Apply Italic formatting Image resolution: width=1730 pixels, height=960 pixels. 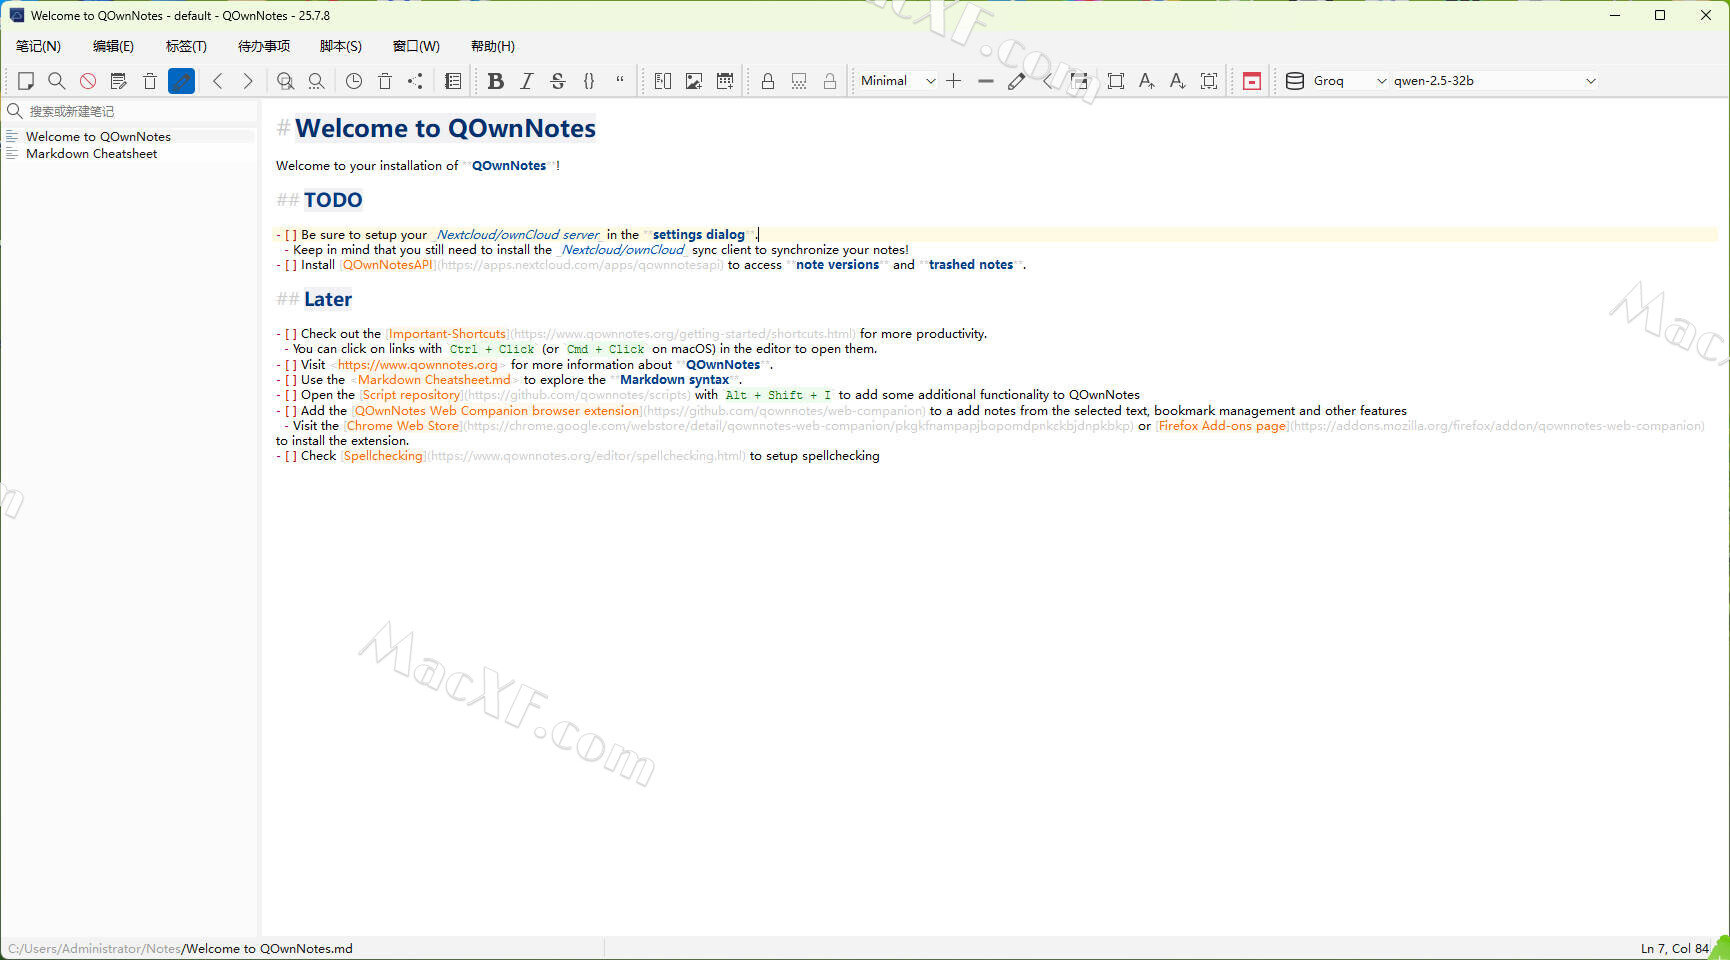(x=527, y=81)
